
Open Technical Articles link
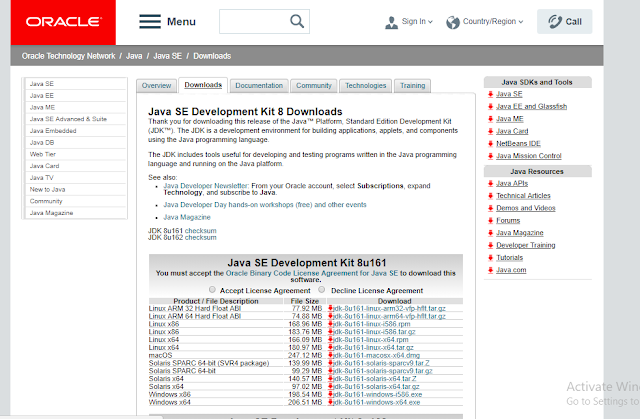coord(523,196)
